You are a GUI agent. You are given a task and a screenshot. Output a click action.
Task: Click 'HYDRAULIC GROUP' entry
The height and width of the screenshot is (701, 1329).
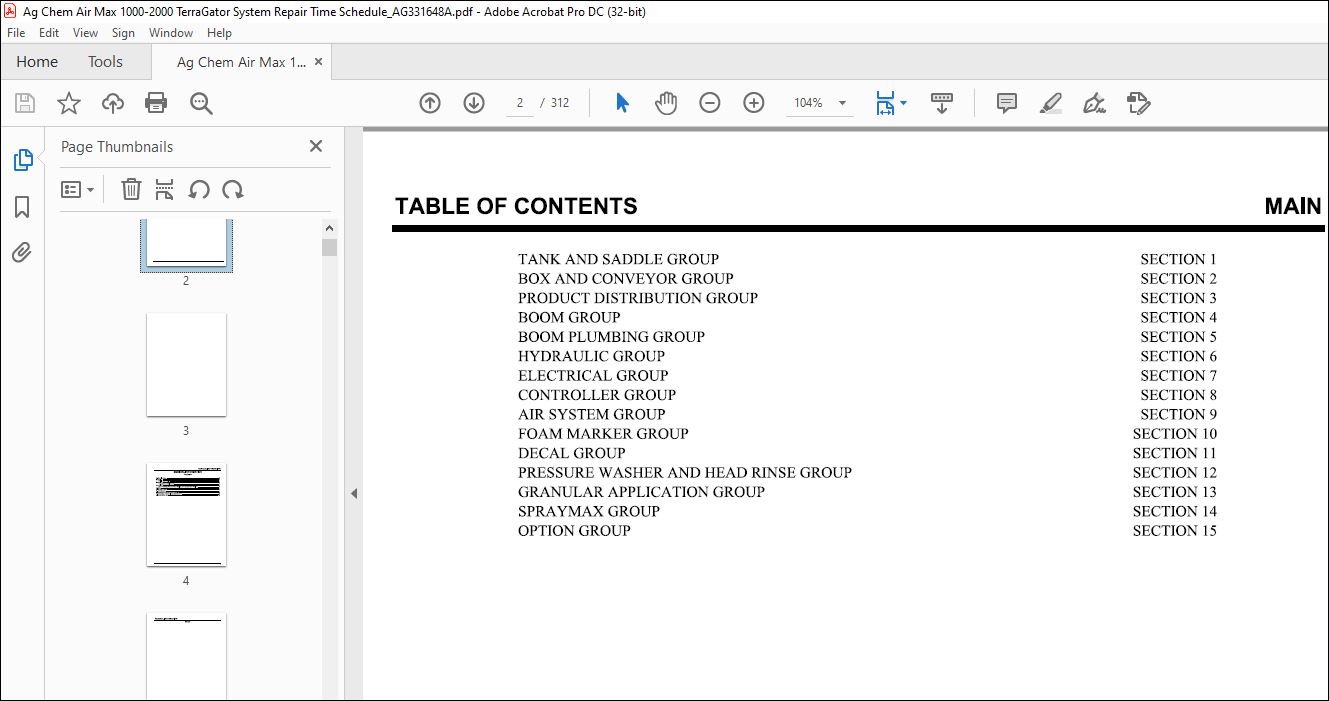tap(591, 356)
